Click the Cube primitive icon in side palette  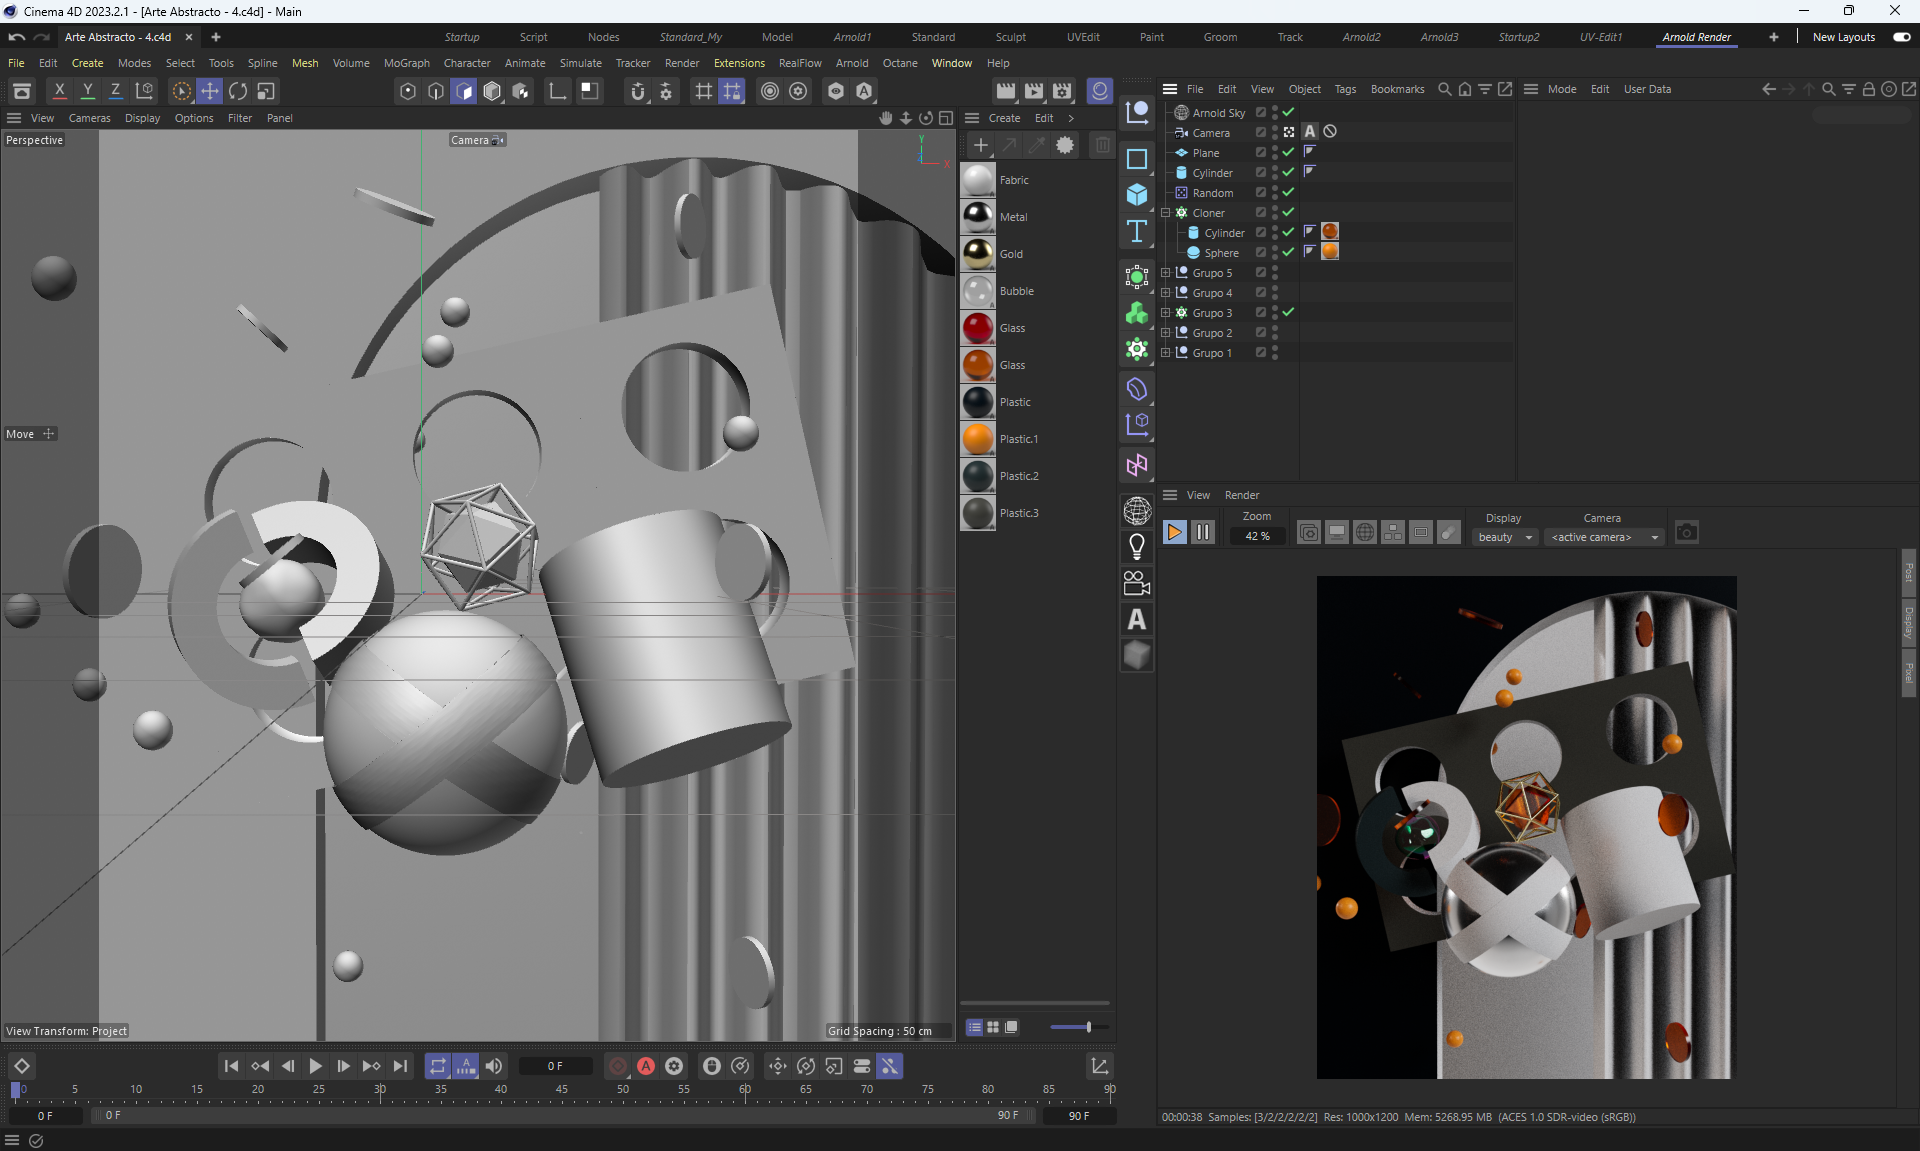(1137, 194)
